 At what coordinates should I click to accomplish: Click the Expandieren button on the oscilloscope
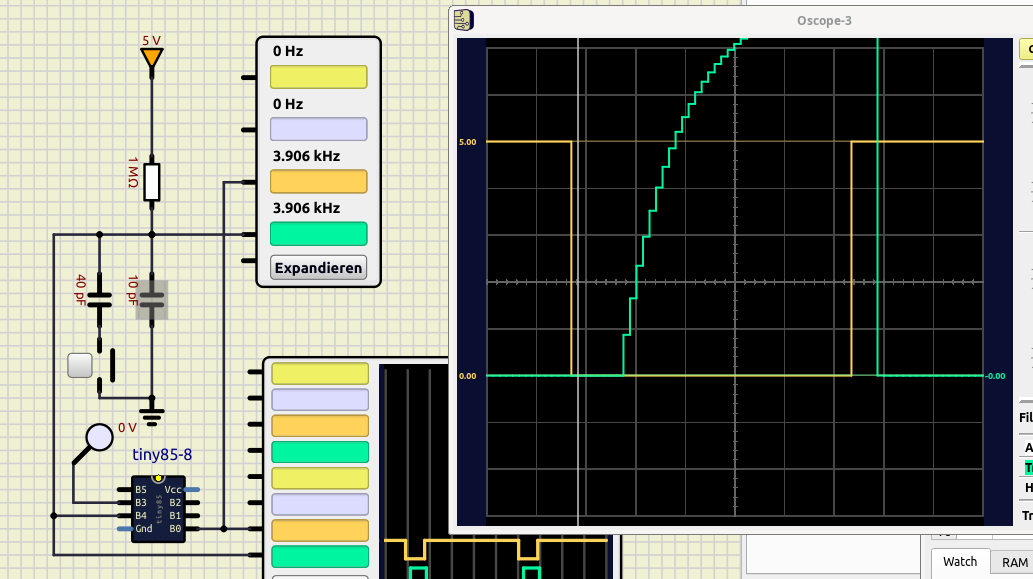click(318, 268)
